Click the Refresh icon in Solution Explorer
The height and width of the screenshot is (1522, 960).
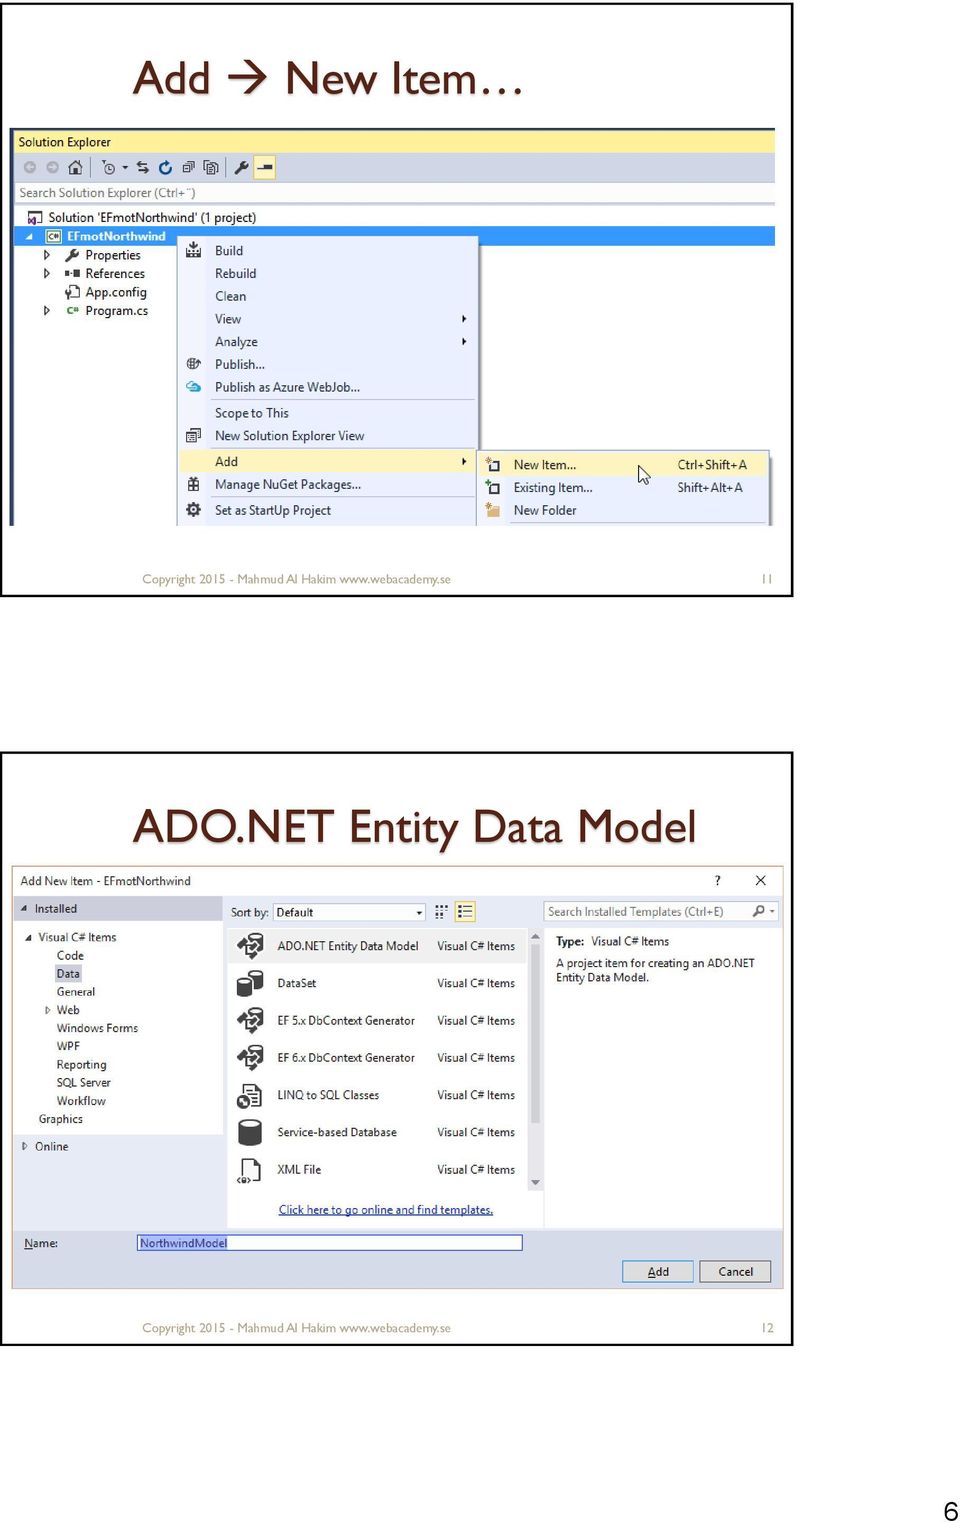pyautogui.click(x=165, y=167)
